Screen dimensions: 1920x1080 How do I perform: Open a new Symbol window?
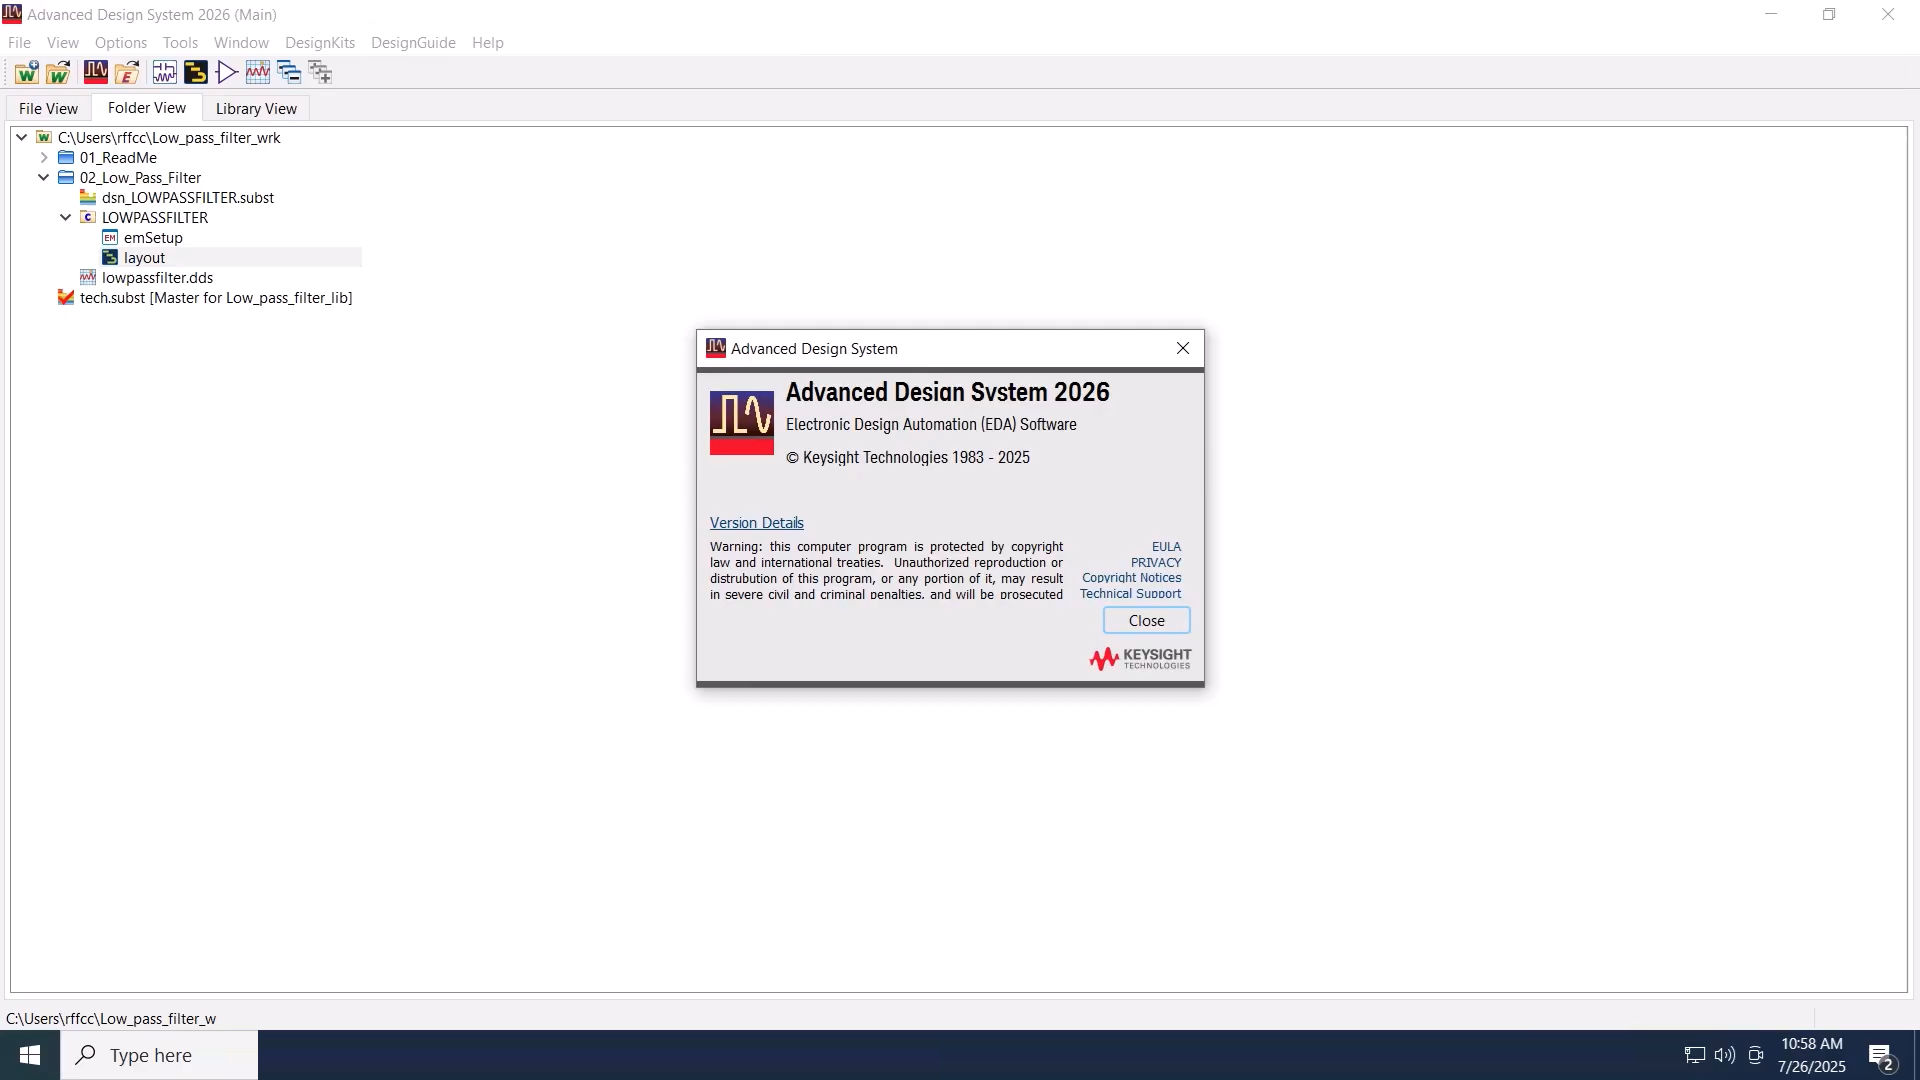[x=226, y=72]
